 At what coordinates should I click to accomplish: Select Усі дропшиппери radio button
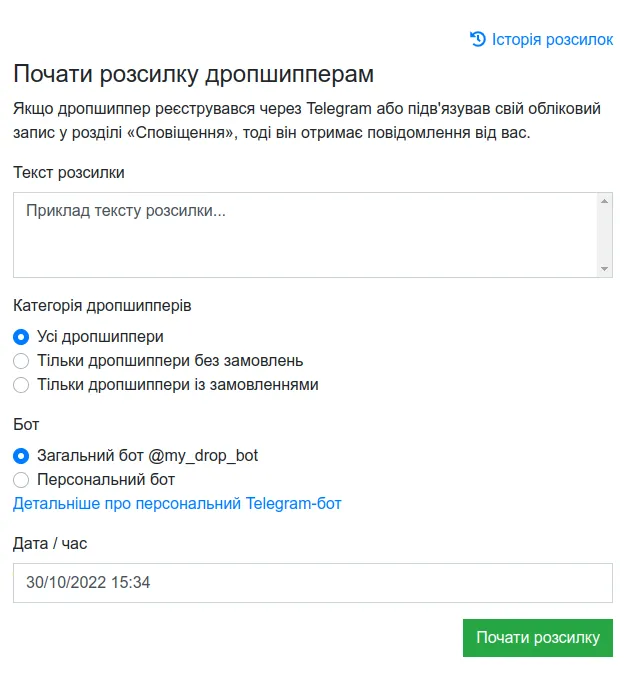pos(21,337)
